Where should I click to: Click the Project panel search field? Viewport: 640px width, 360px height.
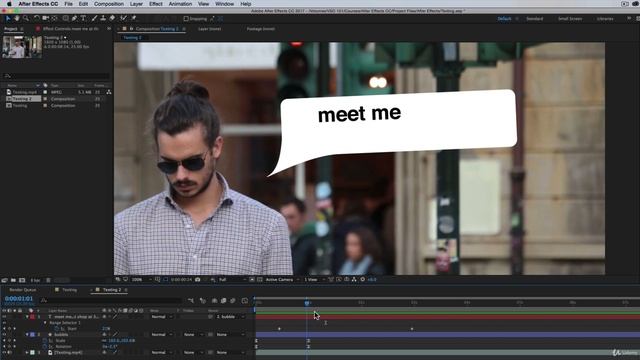[x=56, y=76]
